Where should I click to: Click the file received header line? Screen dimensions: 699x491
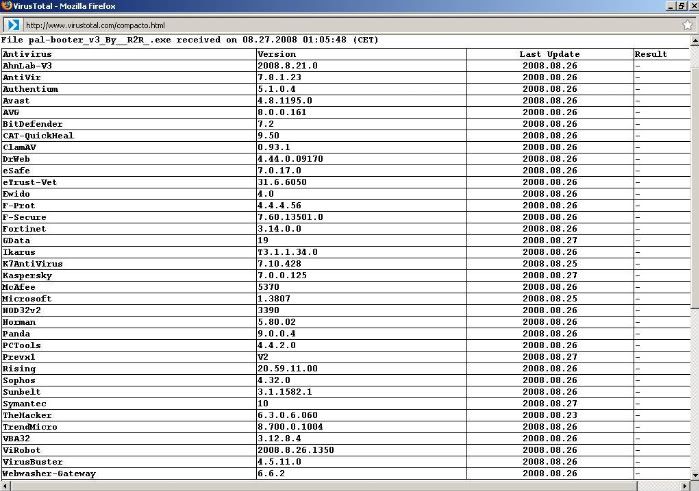190,40
